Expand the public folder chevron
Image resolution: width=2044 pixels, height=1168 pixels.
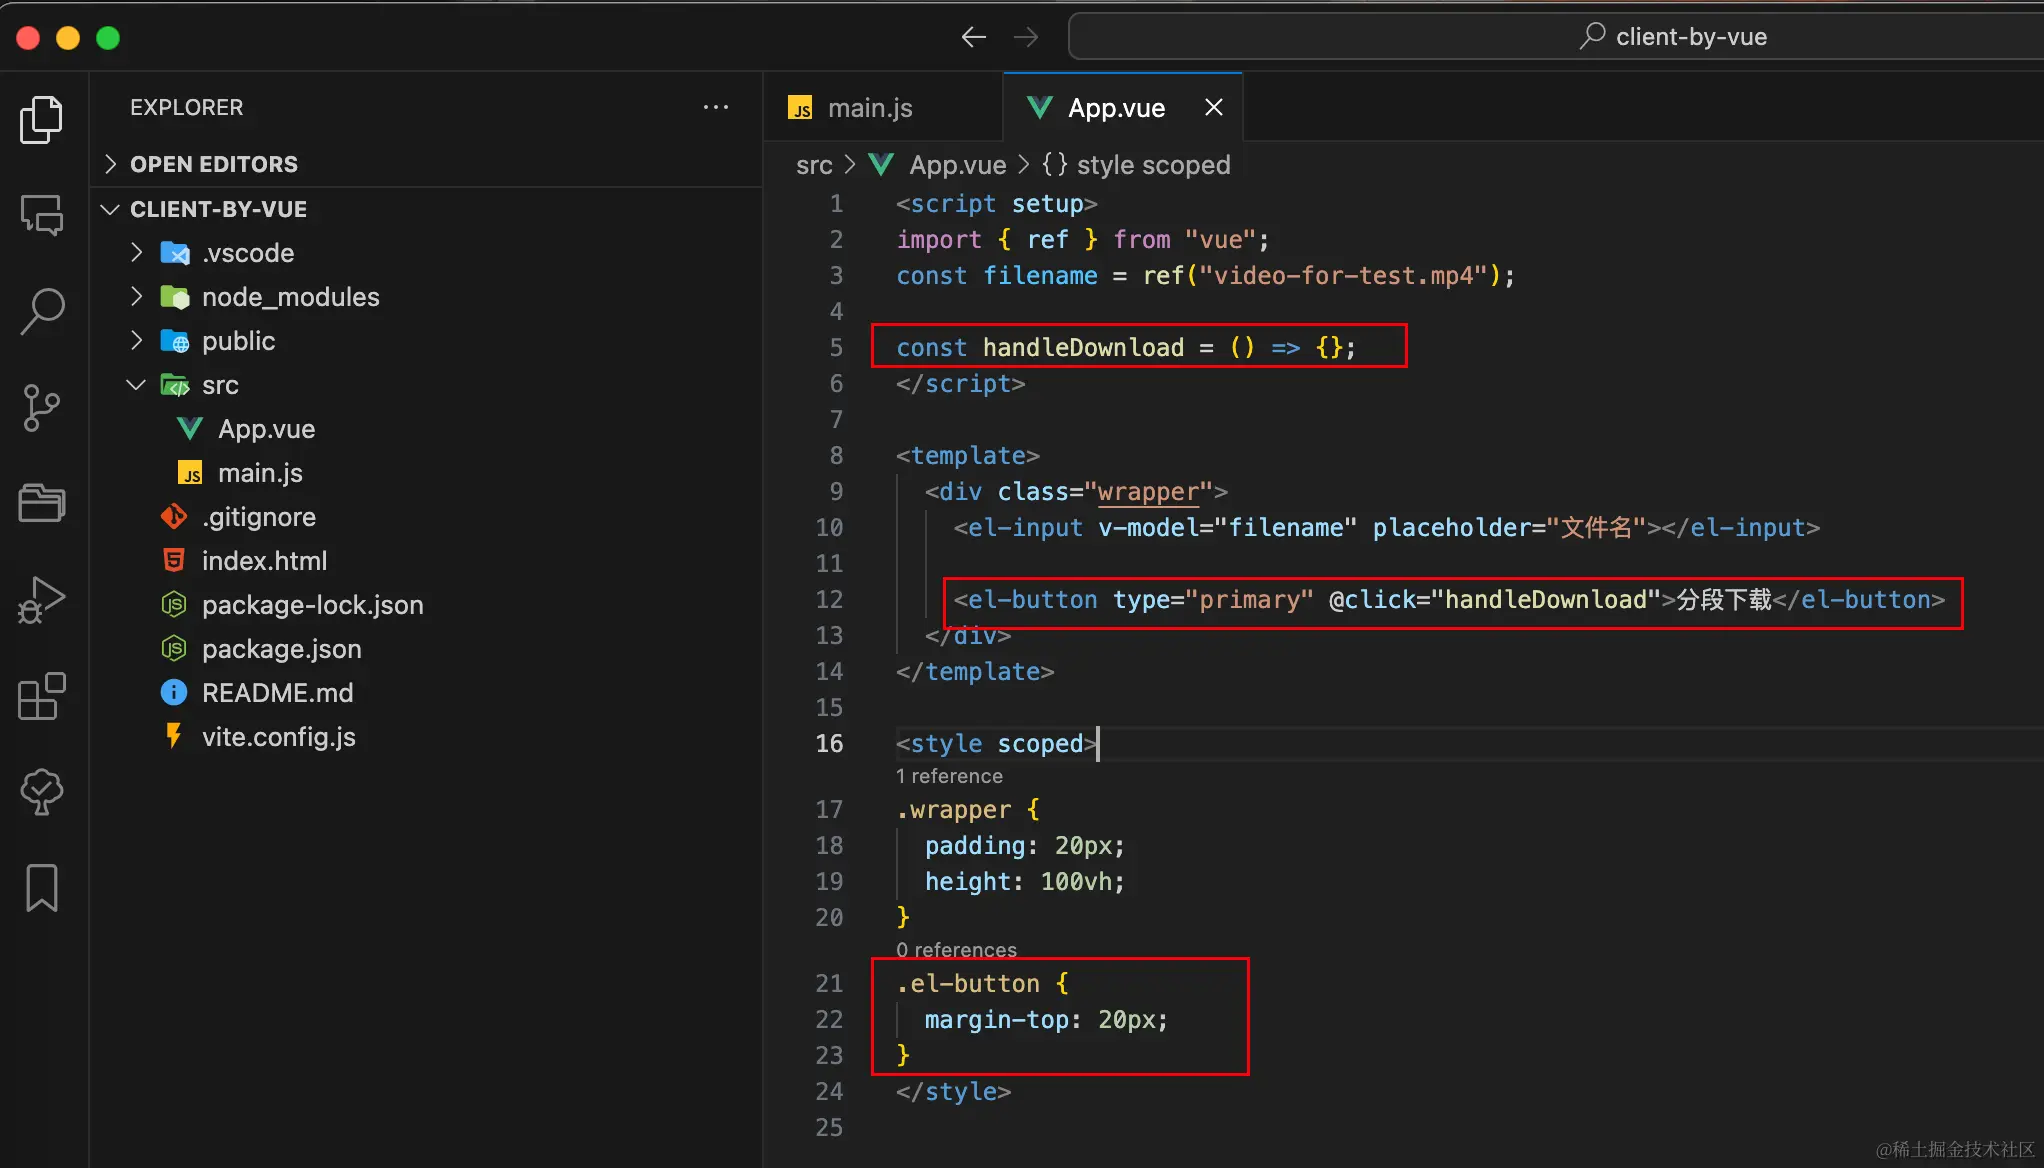pyautogui.click(x=137, y=341)
